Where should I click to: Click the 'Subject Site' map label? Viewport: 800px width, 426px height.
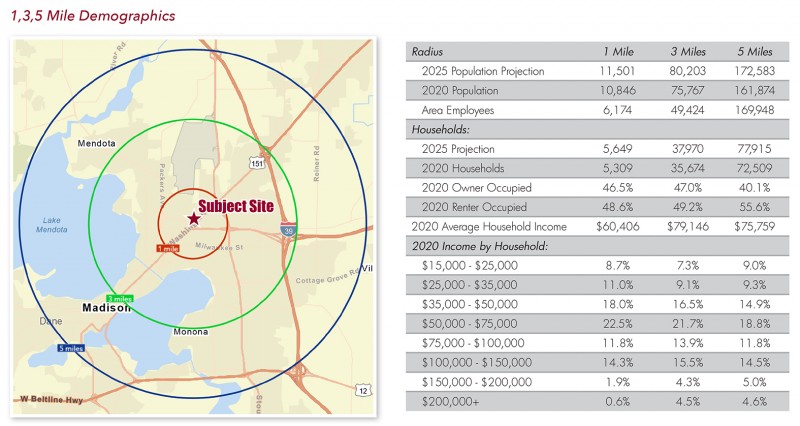pyautogui.click(x=236, y=206)
